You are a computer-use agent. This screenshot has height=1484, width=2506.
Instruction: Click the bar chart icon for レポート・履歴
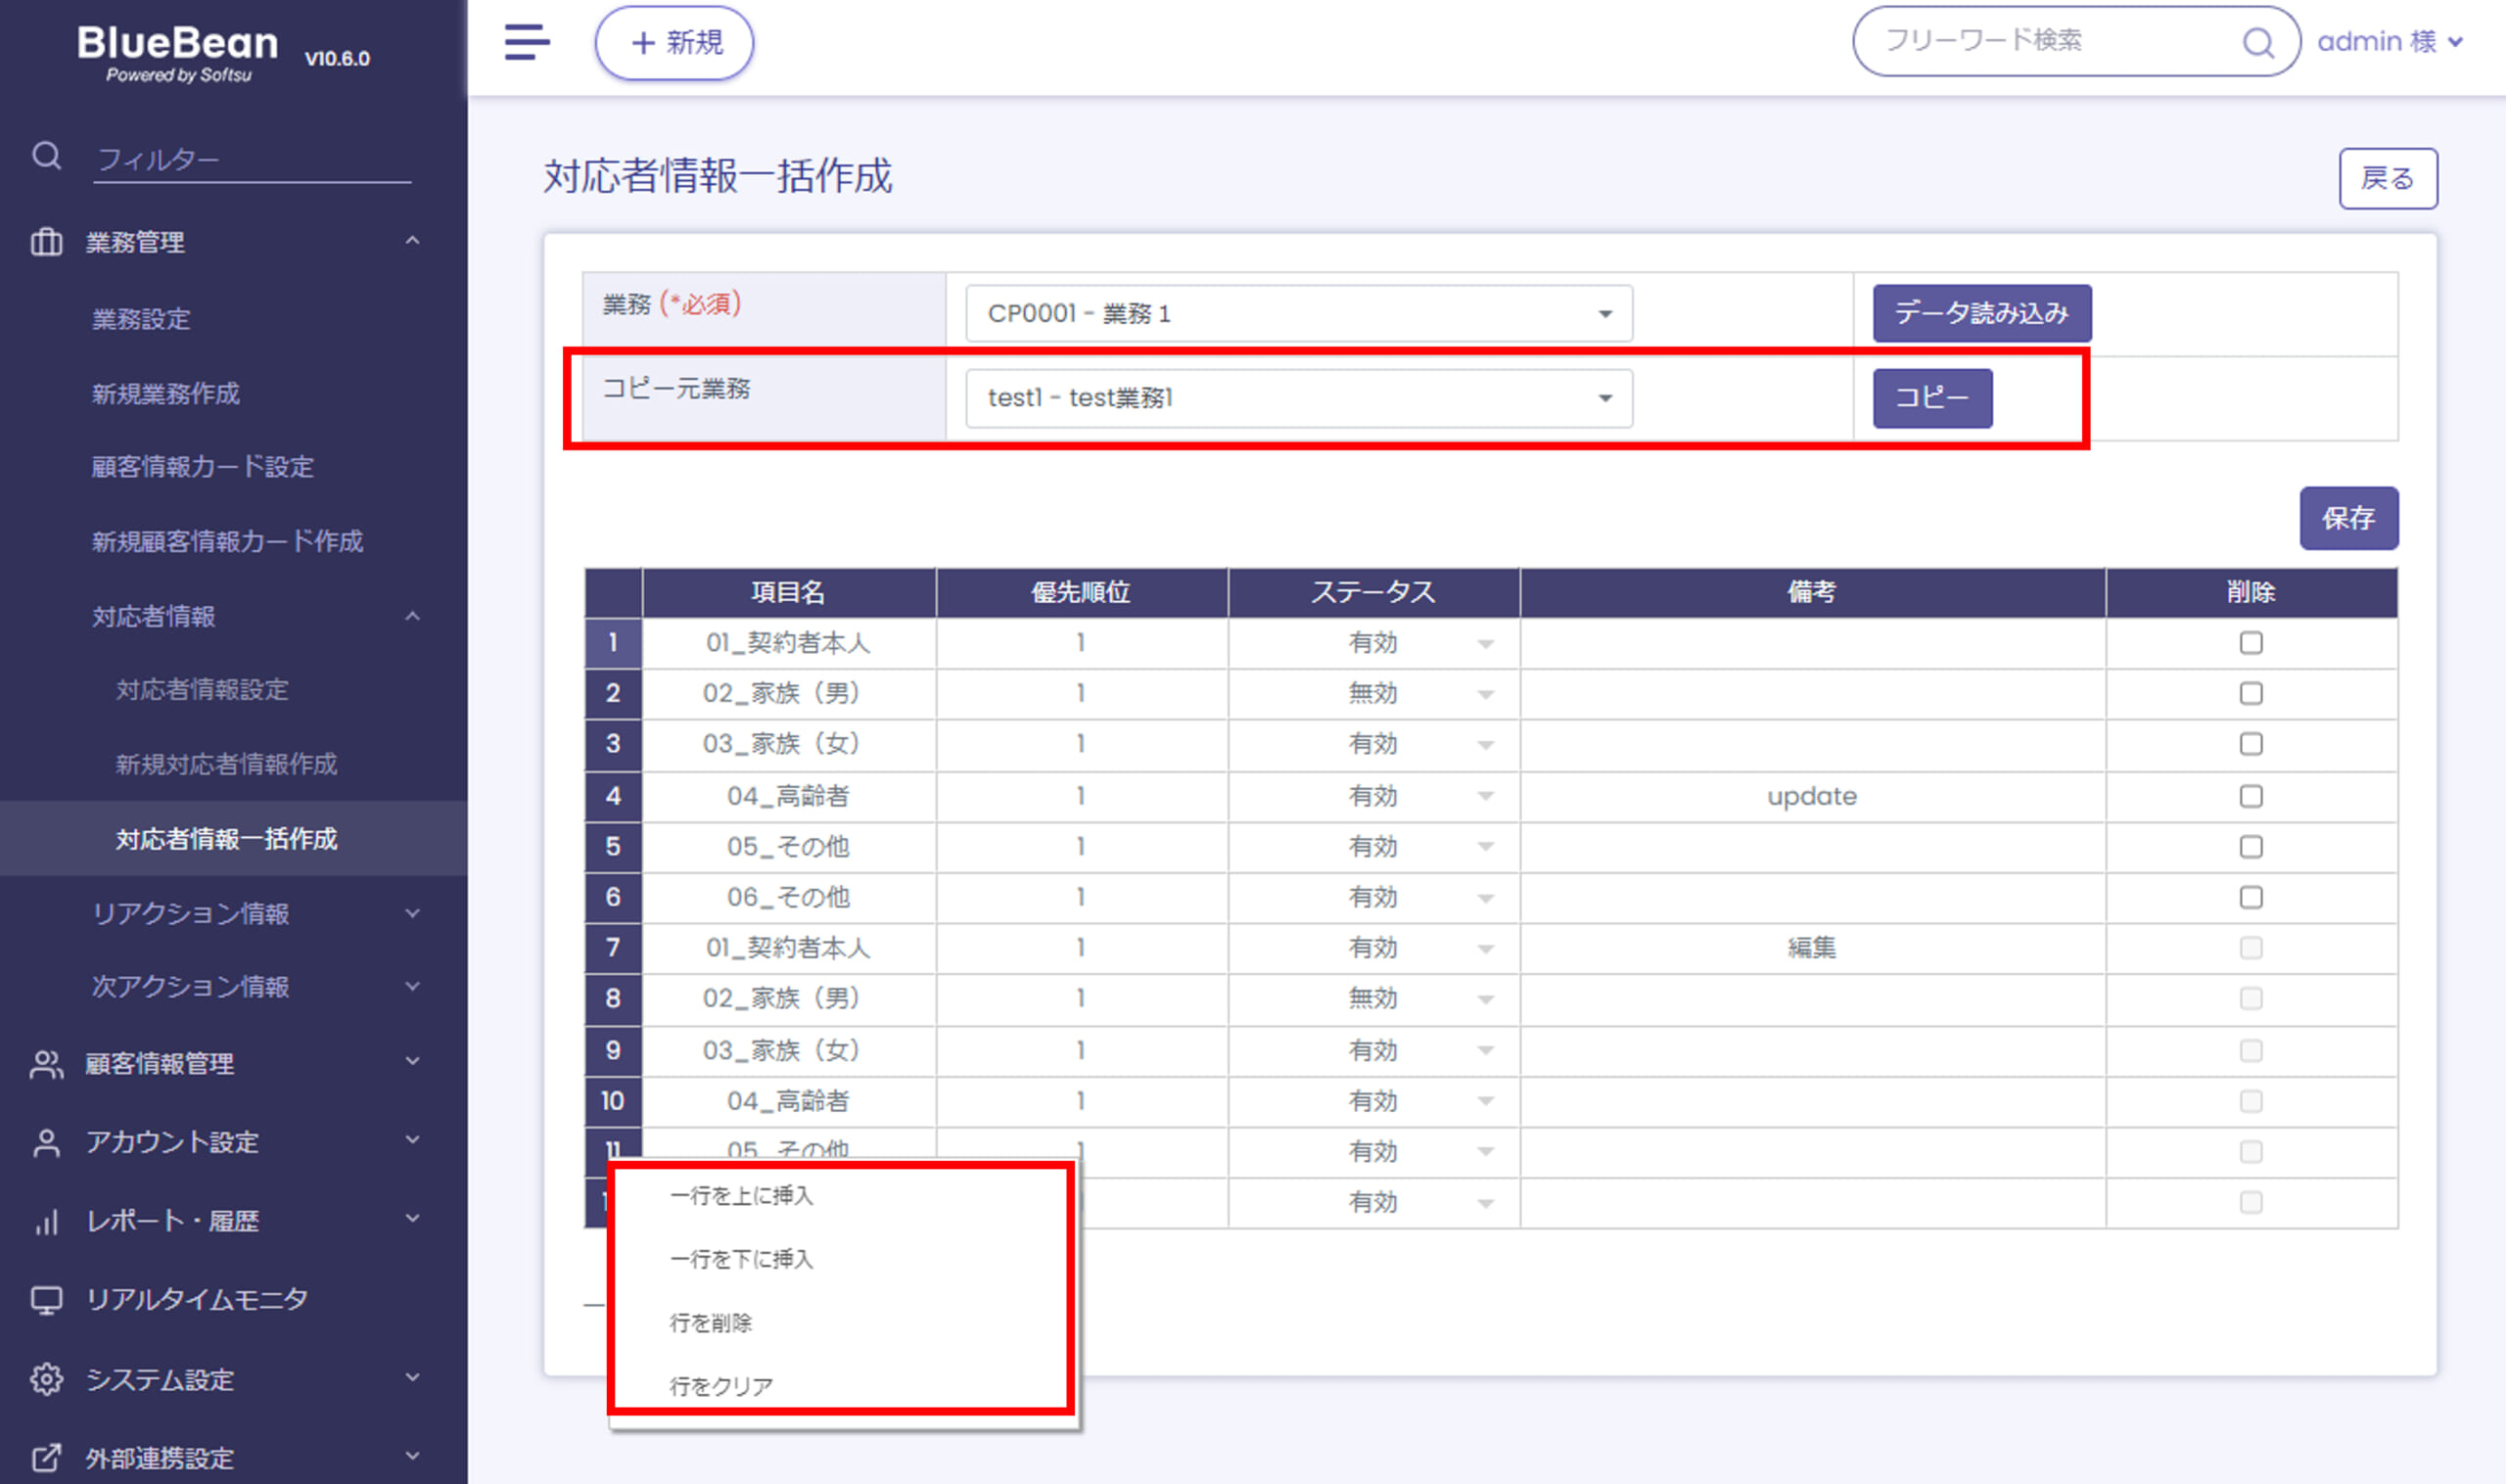coord(46,1221)
